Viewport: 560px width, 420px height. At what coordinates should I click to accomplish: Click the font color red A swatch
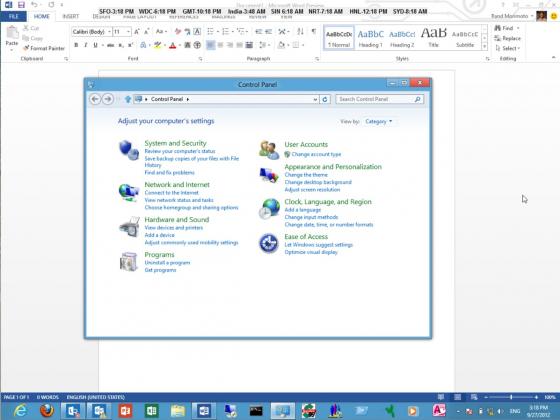point(172,45)
